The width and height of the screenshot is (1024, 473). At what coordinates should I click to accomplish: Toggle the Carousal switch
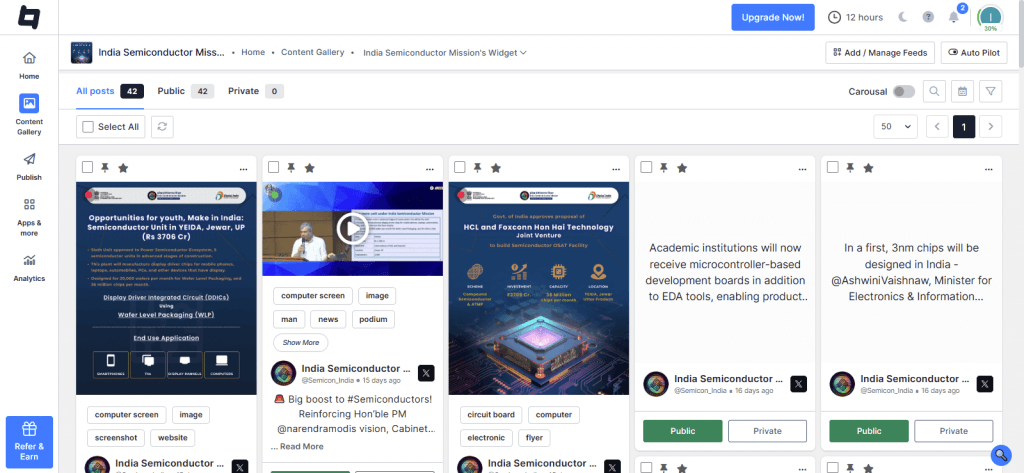(903, 91)
